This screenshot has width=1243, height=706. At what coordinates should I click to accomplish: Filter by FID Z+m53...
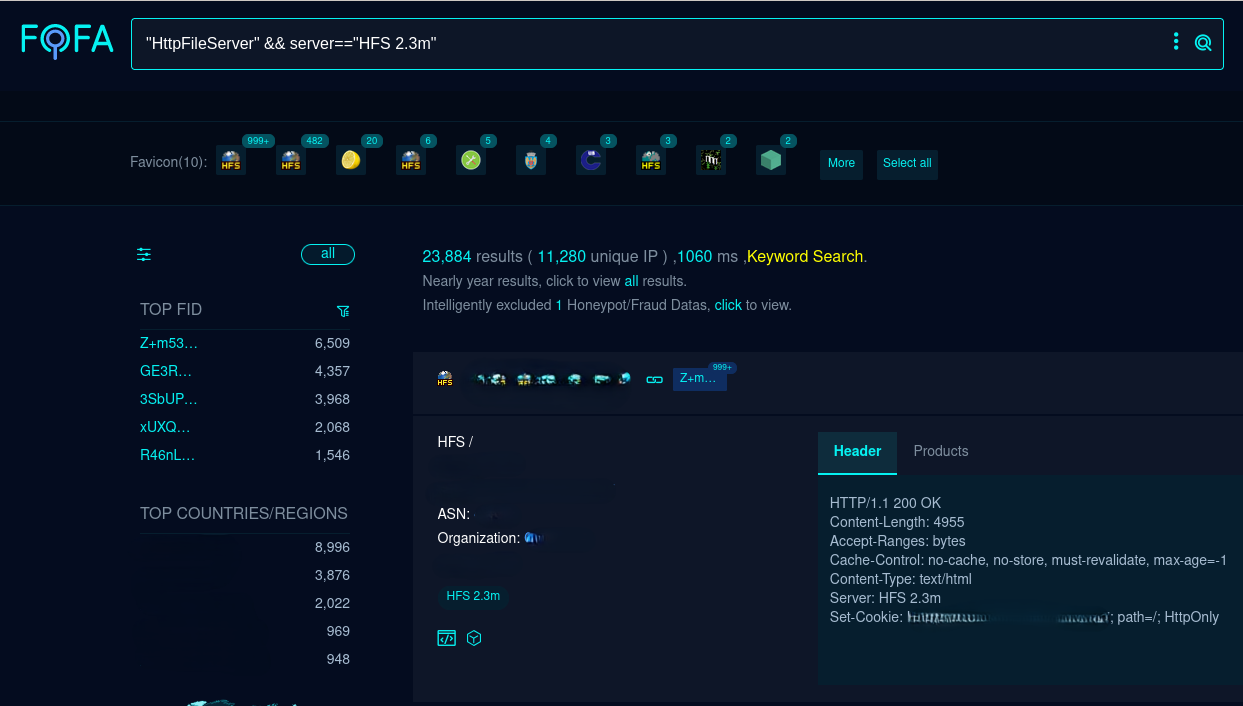(169, 343)
